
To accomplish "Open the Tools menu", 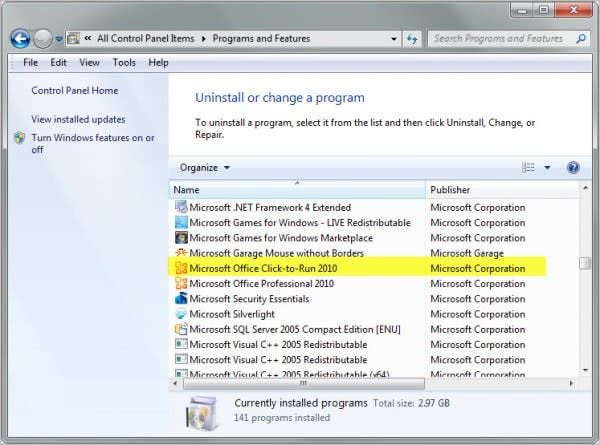I will point(124,62).
